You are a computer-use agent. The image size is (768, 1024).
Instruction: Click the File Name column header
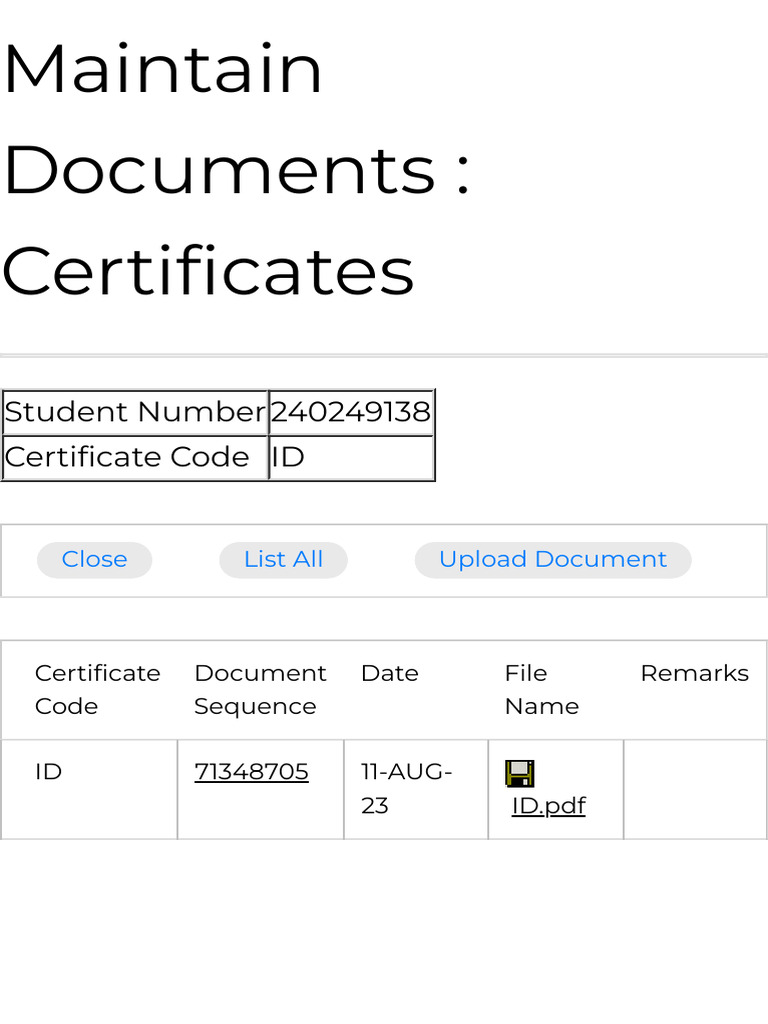542,690
